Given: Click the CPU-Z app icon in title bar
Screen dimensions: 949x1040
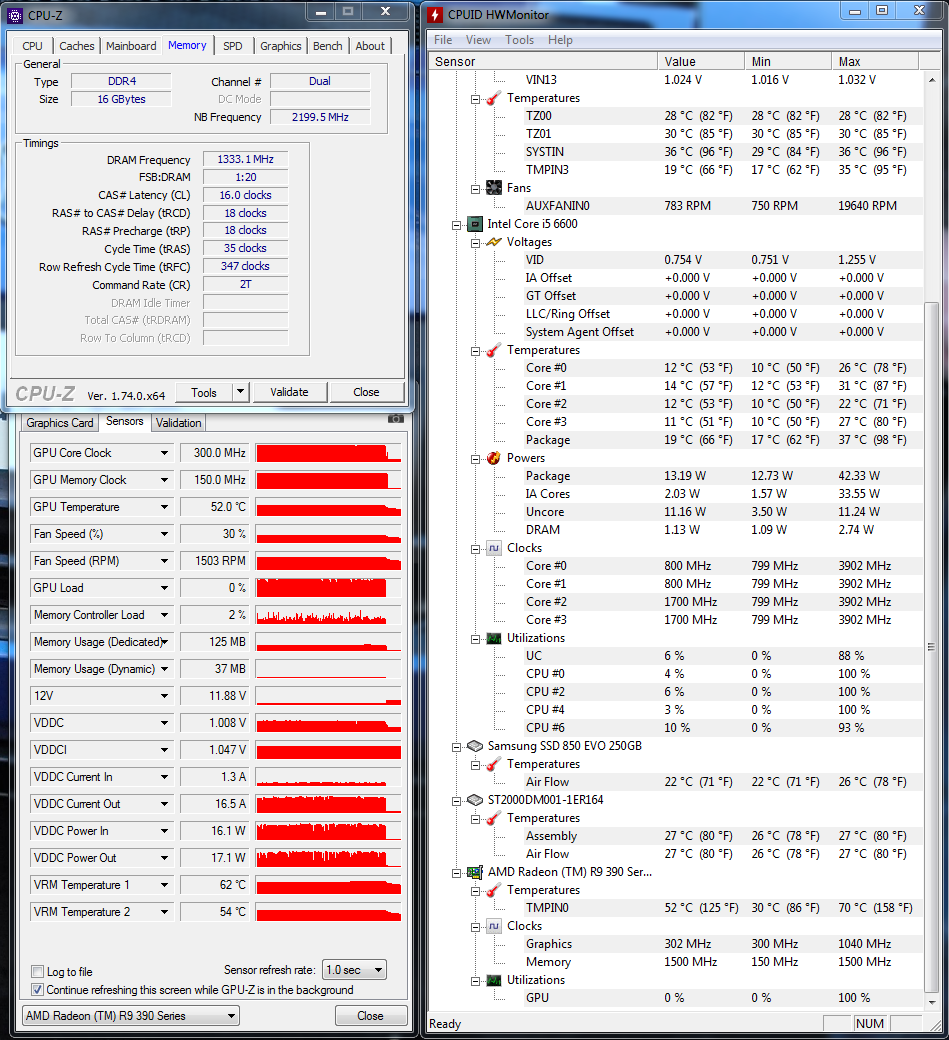Looking at the screenshot, I should coord(15,15).
